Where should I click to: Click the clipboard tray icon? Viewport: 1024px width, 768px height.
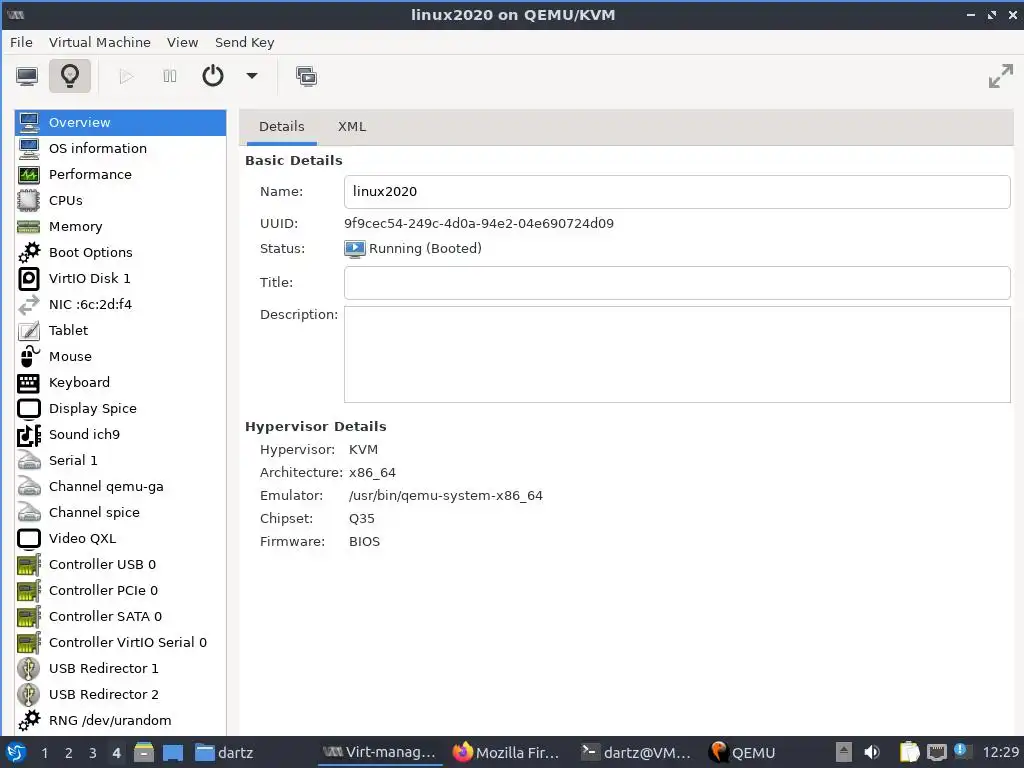click(909, 753)
